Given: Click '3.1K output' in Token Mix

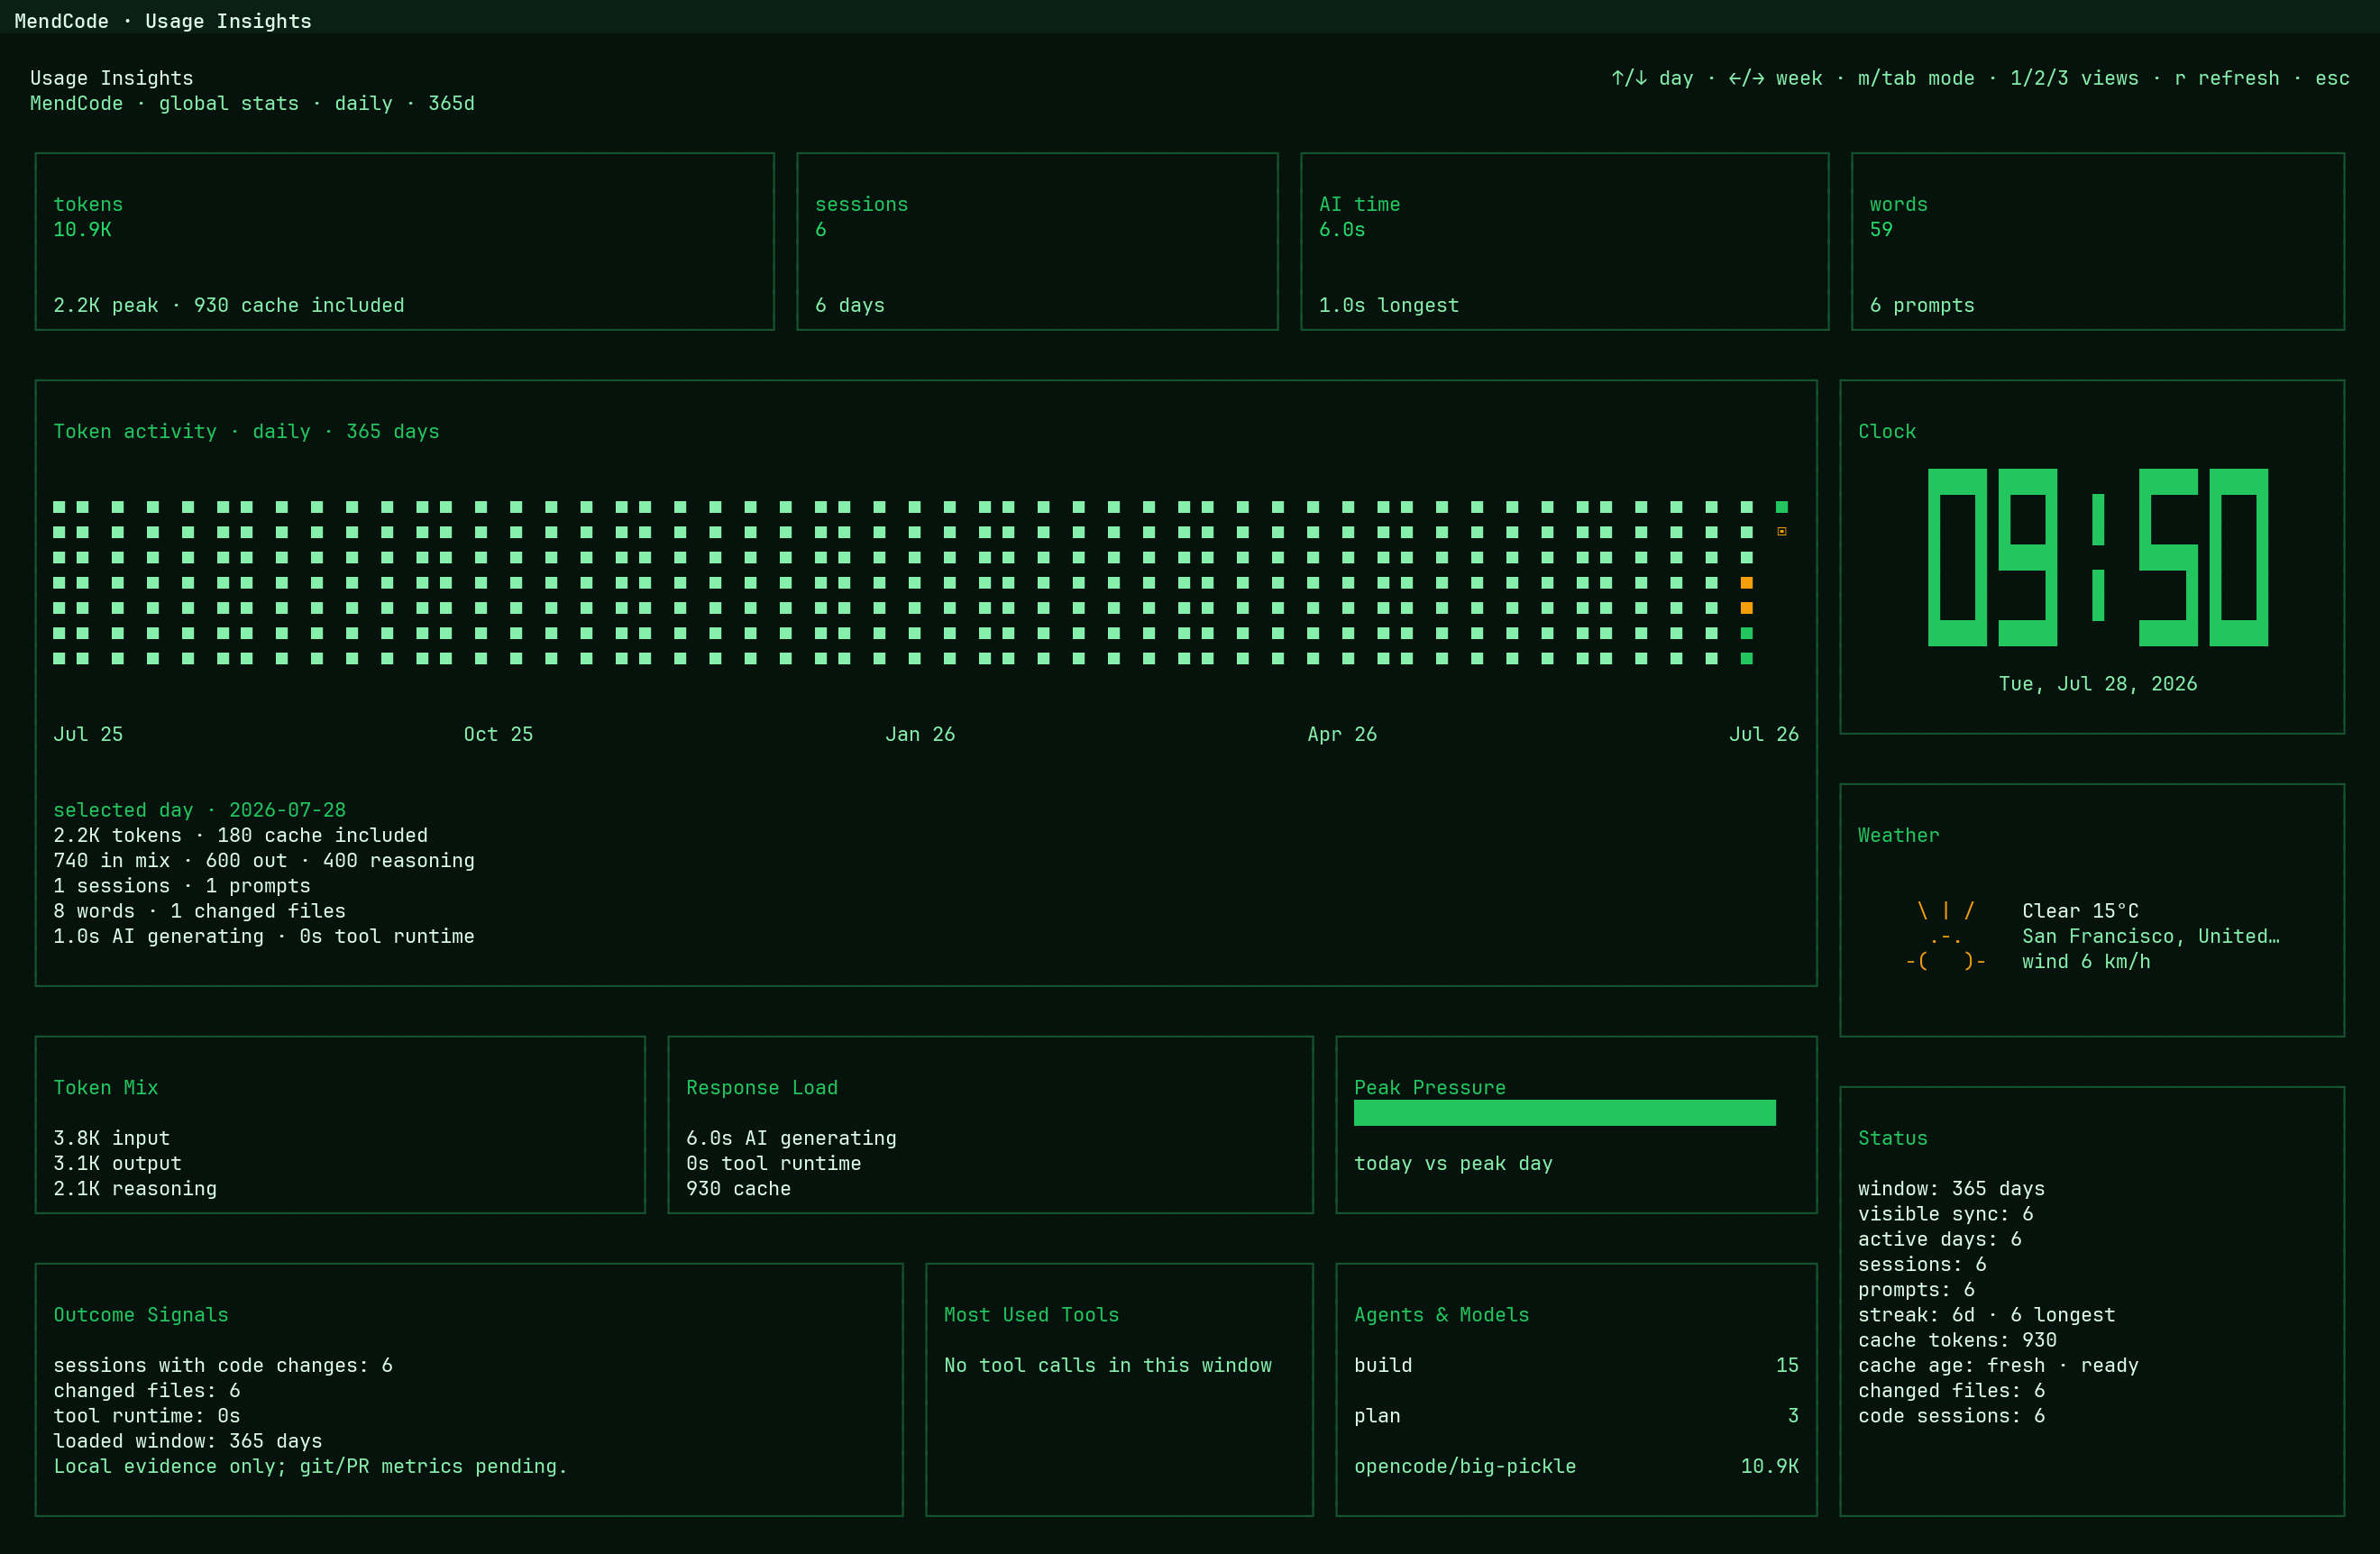Looking at the screenshot, I should coord(117,1163).
